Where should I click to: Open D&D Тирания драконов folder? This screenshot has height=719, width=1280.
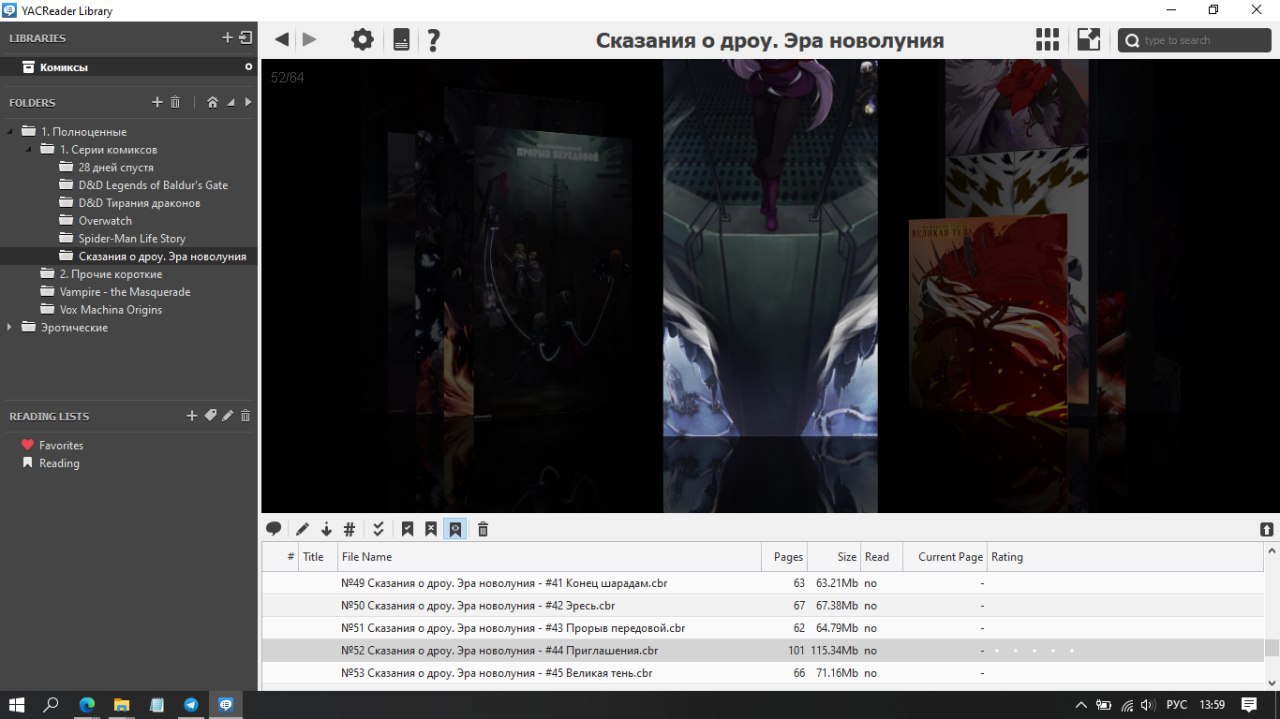tap(139, 203)
